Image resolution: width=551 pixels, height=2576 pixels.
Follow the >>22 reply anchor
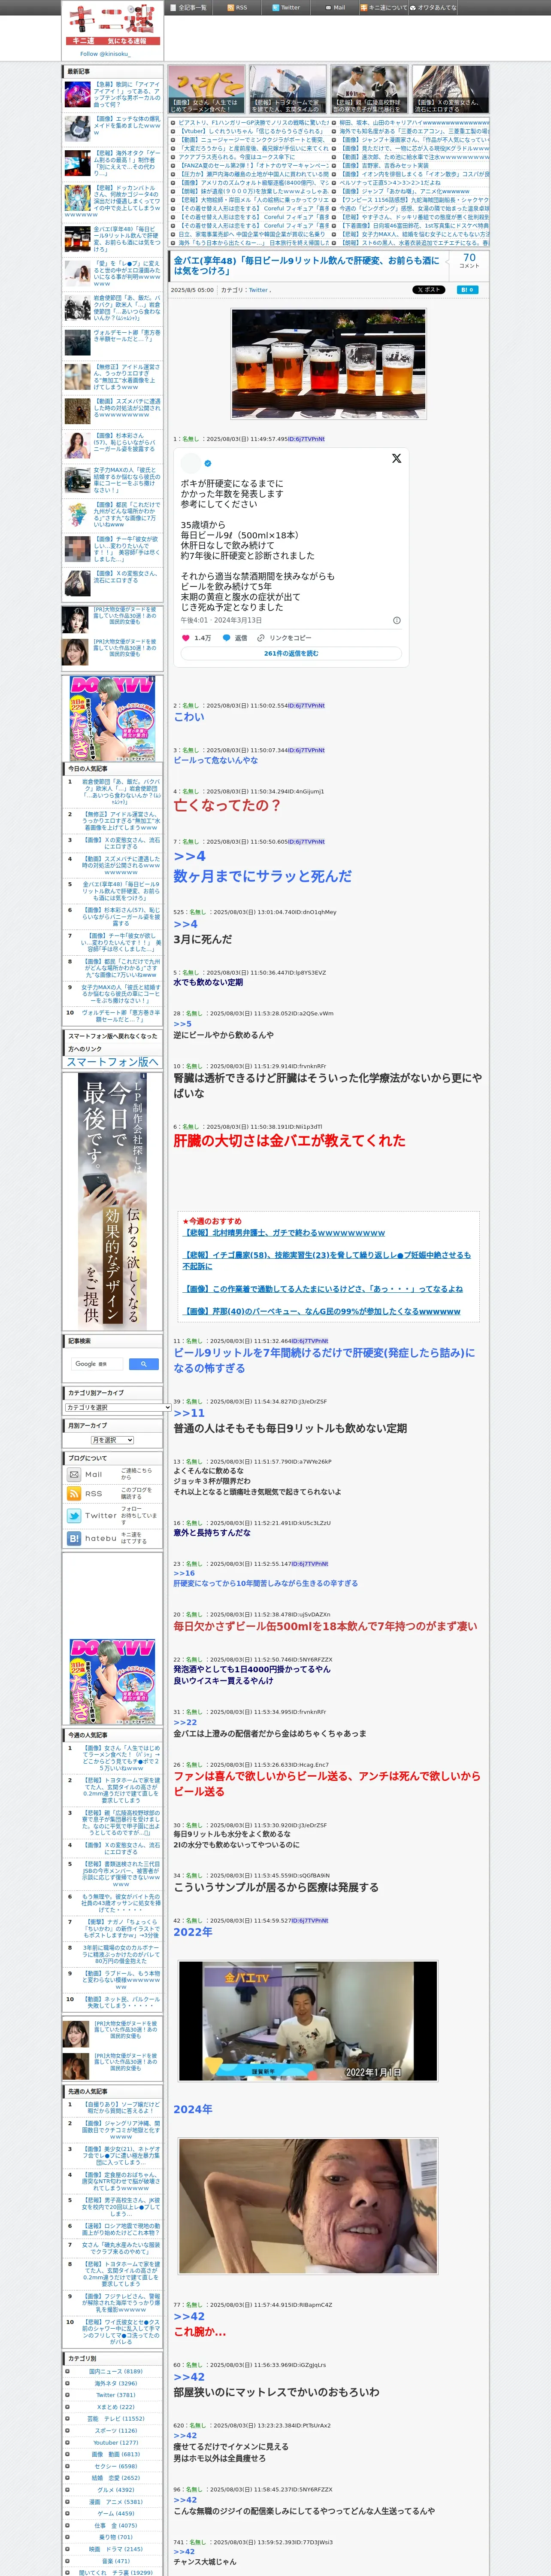coord(185,1722)
